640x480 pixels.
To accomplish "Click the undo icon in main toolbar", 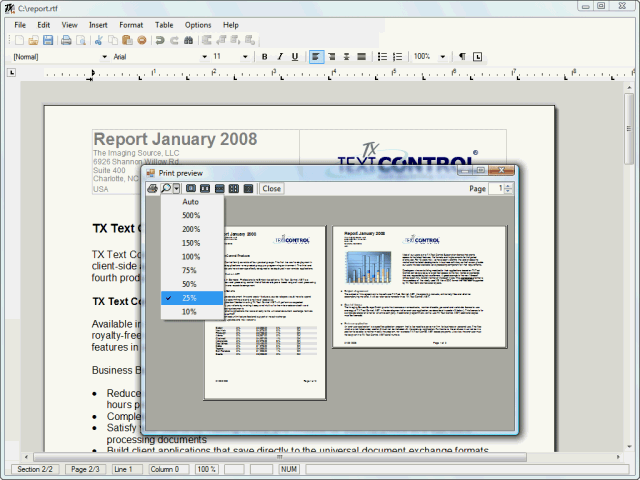I will tap(159, 40).
